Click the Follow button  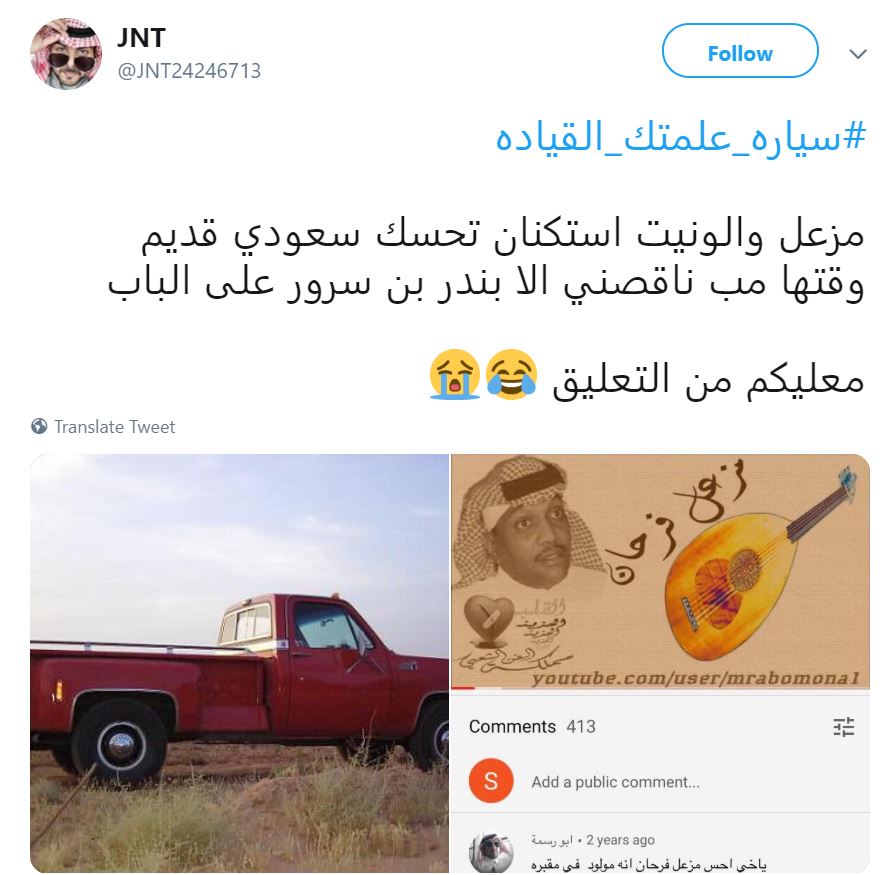(x=740, y=51)
